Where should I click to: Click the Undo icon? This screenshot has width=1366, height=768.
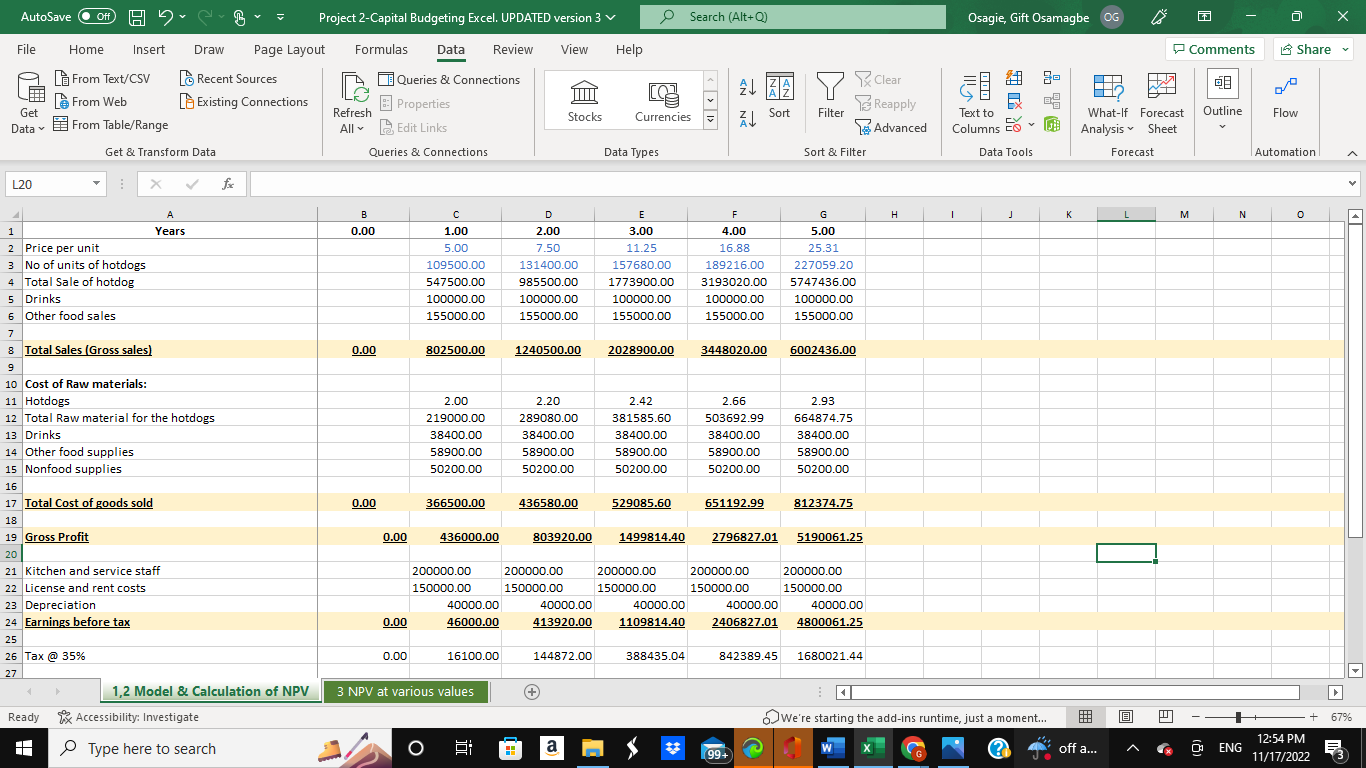(x=164, y=18)
